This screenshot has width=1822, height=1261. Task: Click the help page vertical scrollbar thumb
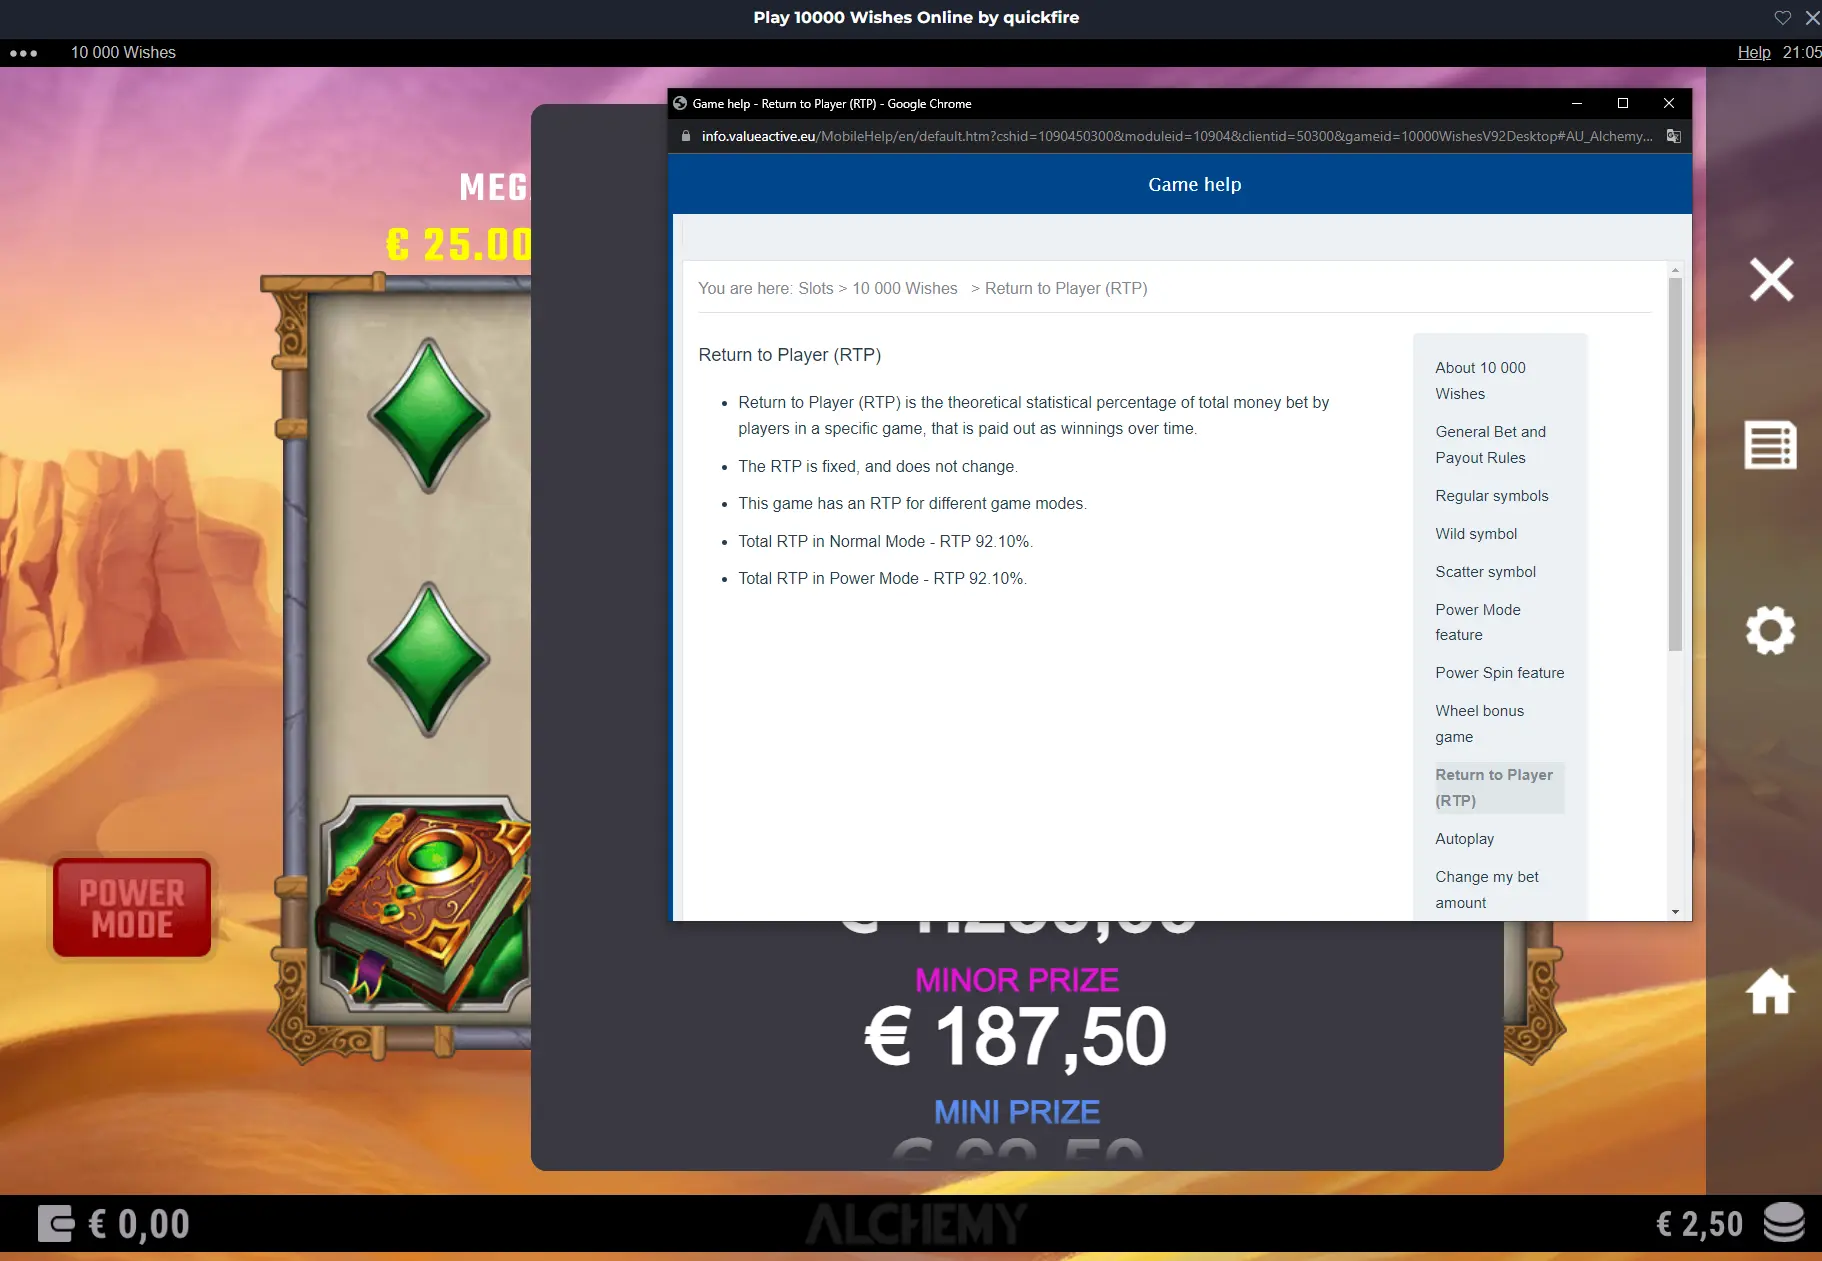pyautogui.click(x=1675, y=465)
